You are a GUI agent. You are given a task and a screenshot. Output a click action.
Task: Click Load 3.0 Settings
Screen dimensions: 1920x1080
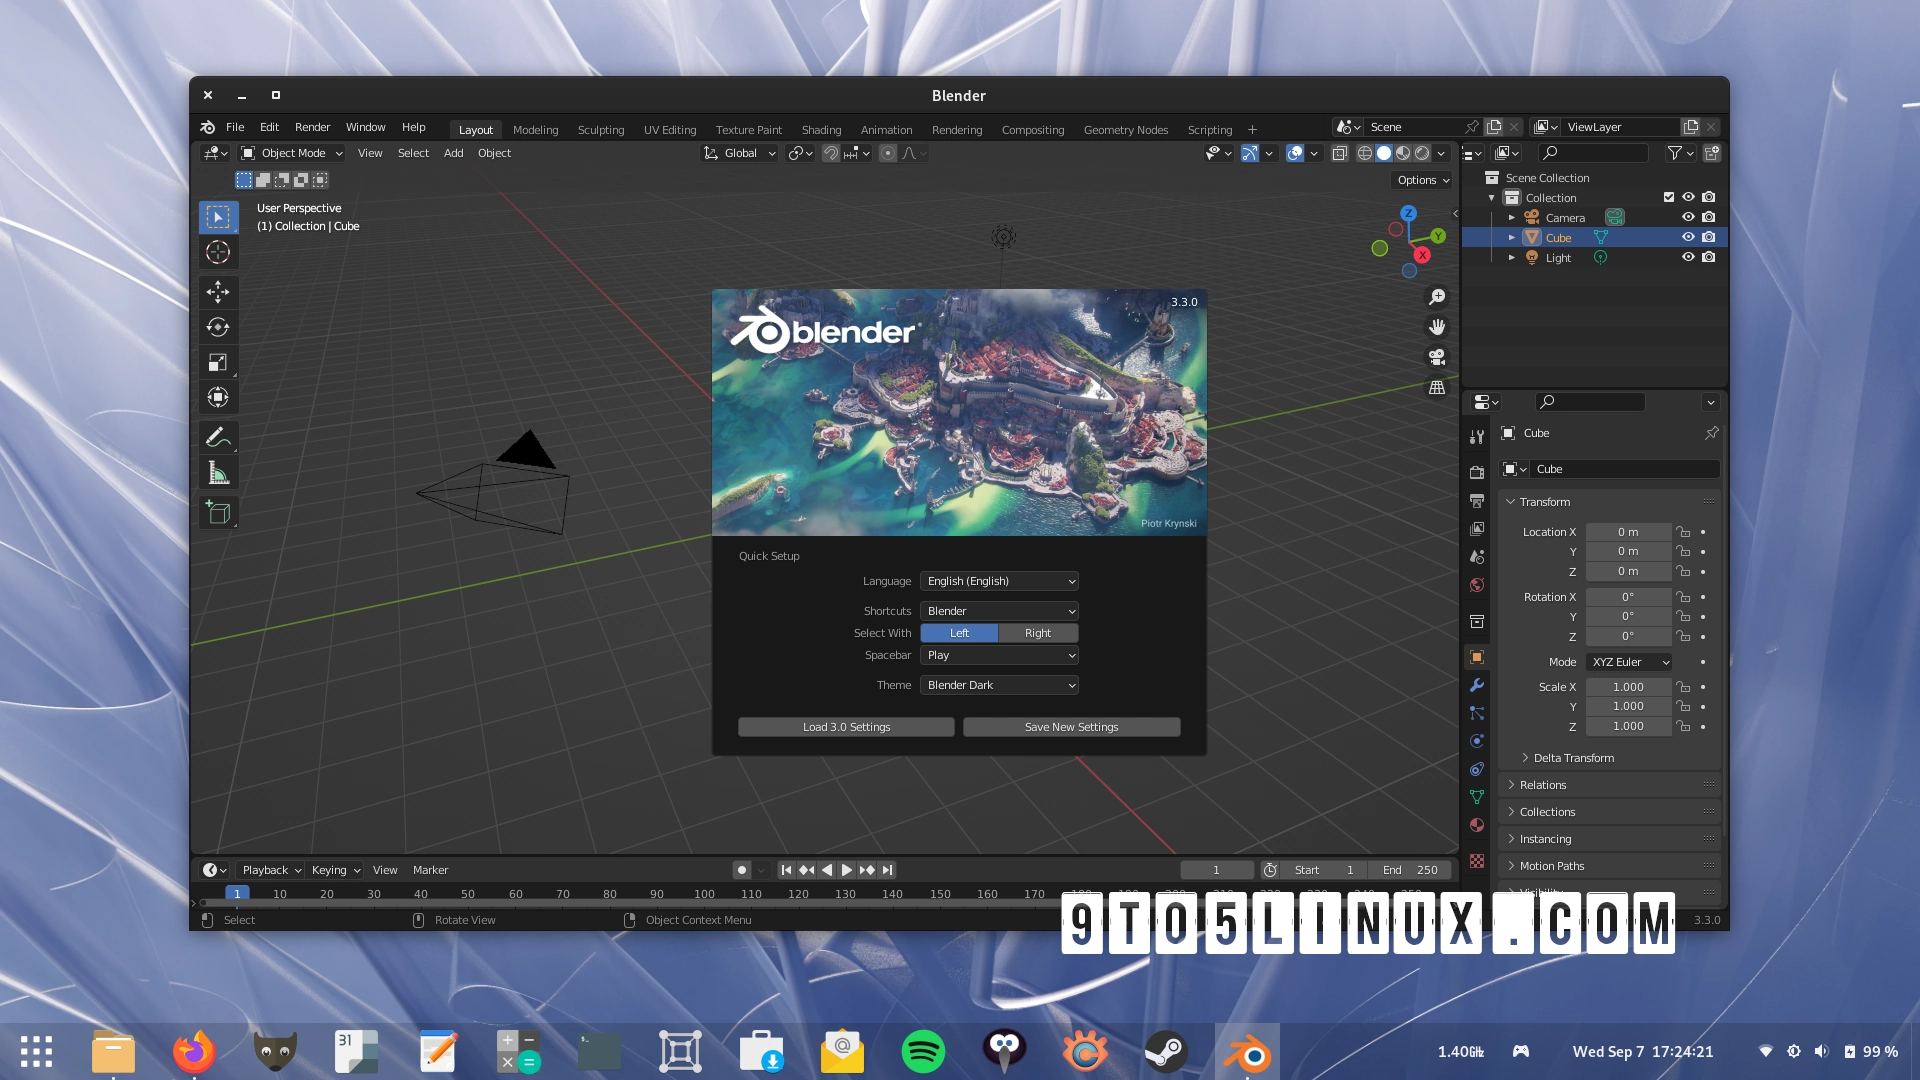pyautogui.click(x=846, y=726)
